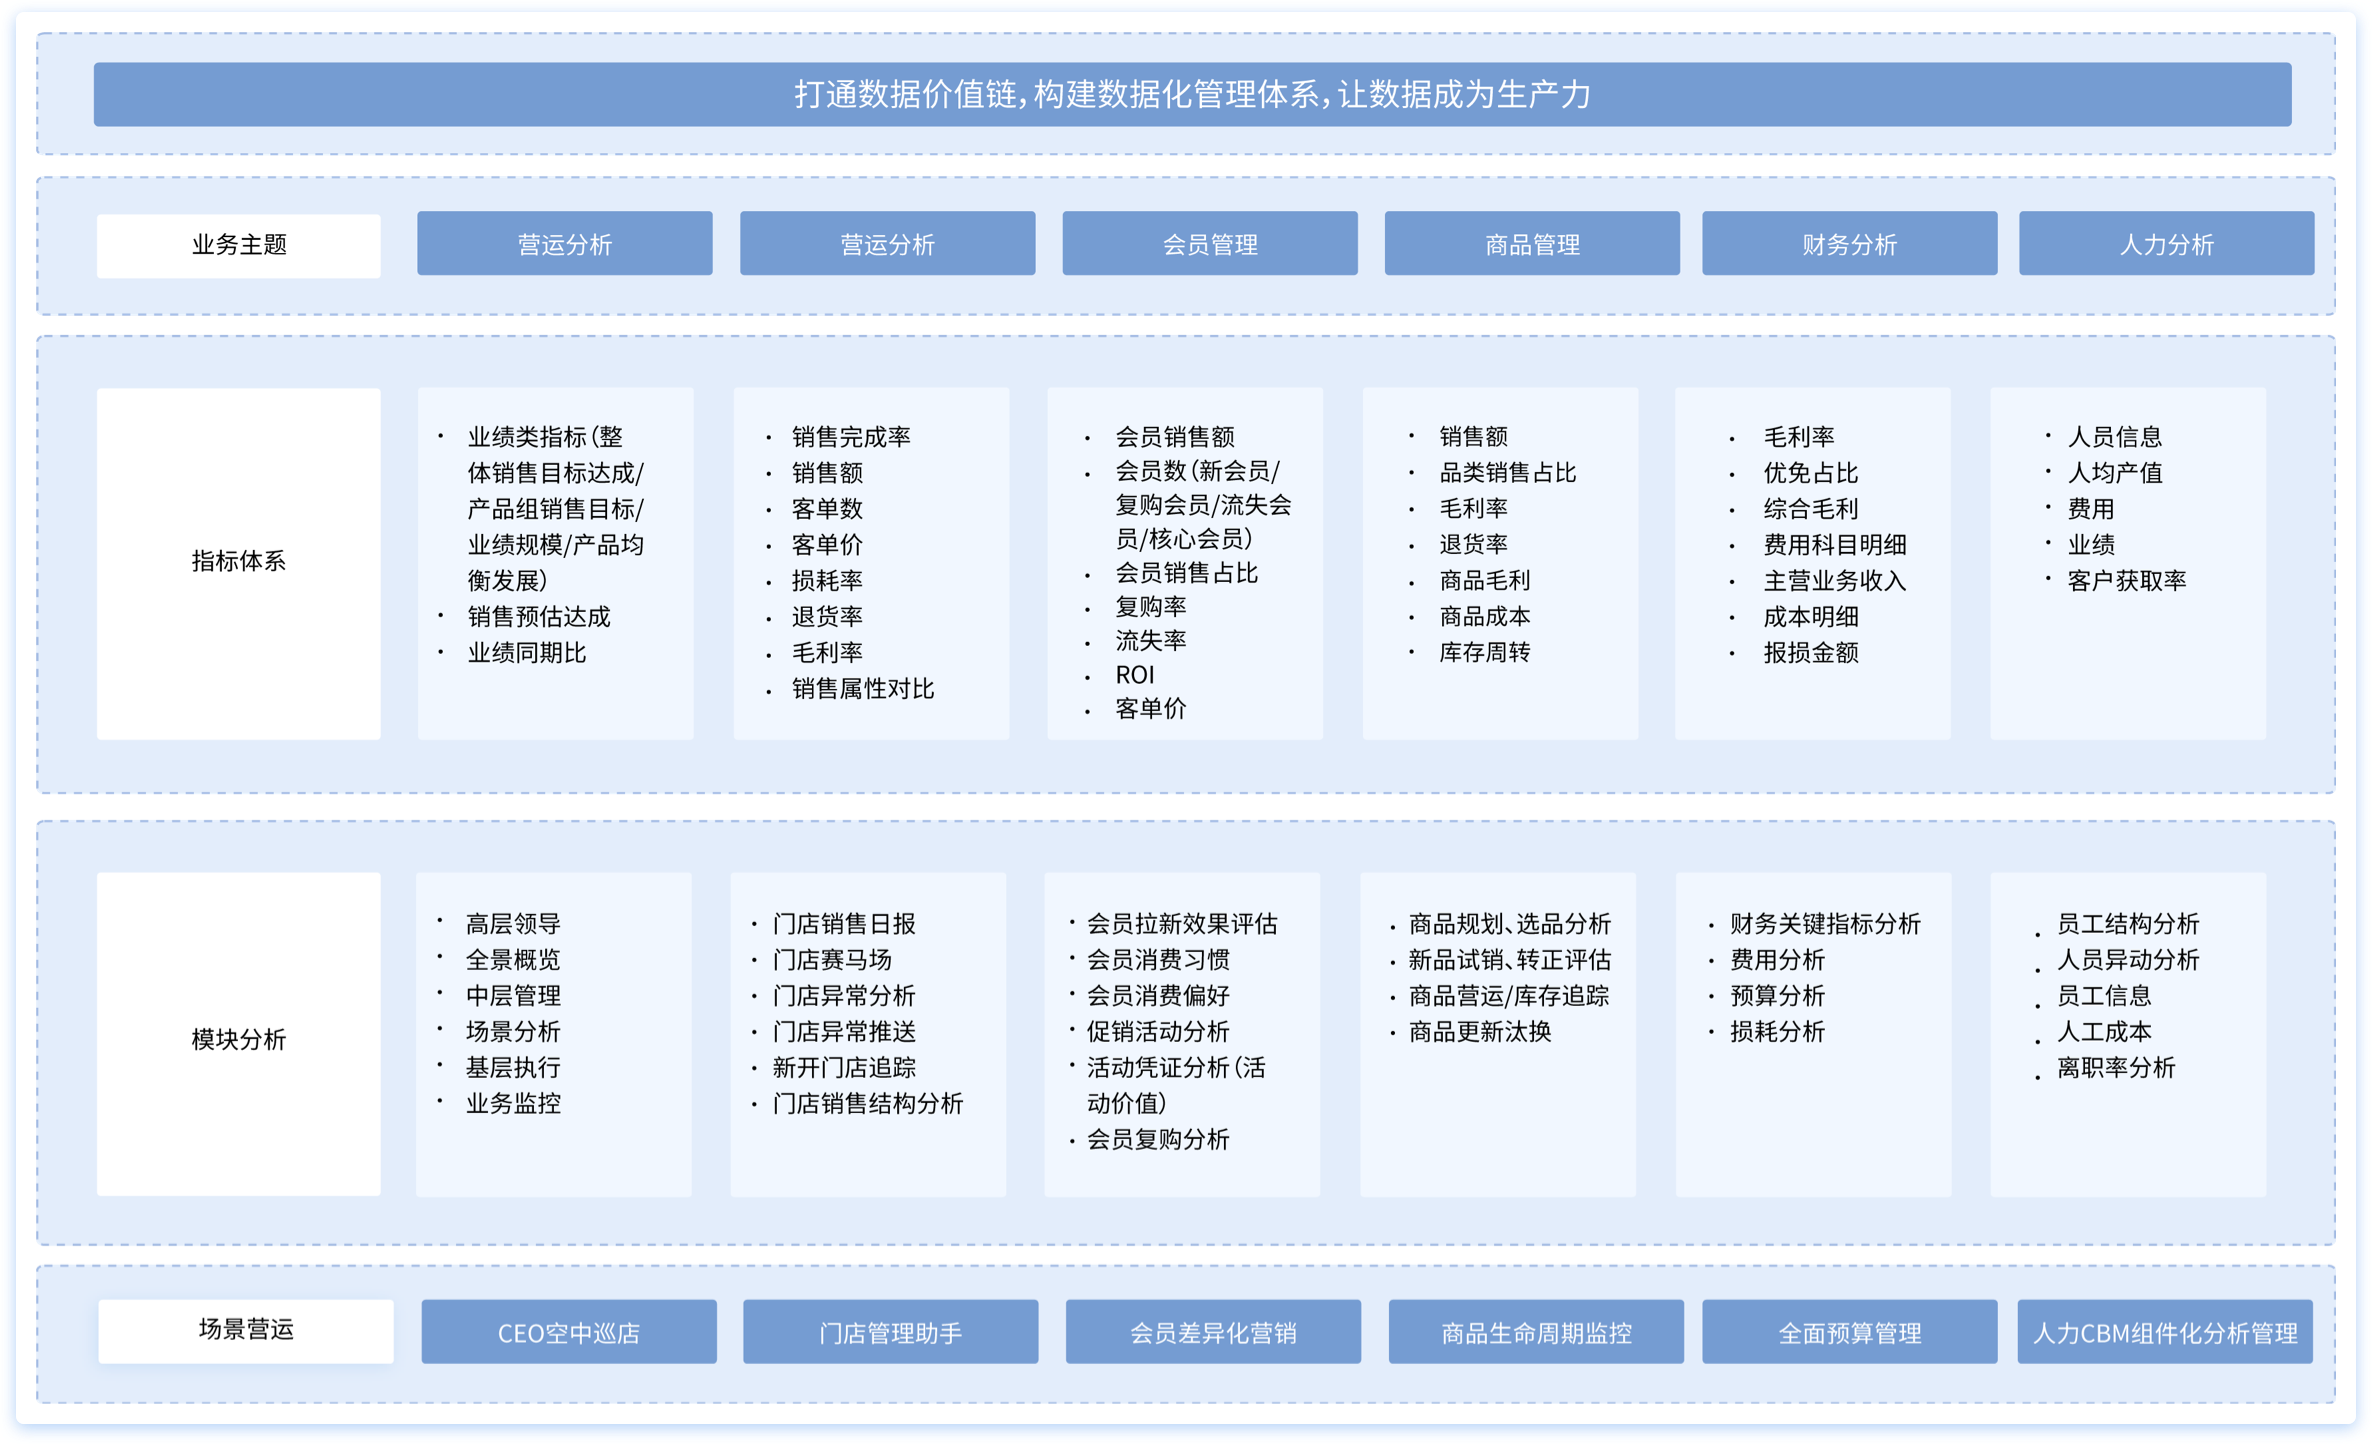The width and height of the screenshot is (2372, 1444).
Task: Click the 财务分析 header block
Action: pyautogui.click(x=1849, y=244)
